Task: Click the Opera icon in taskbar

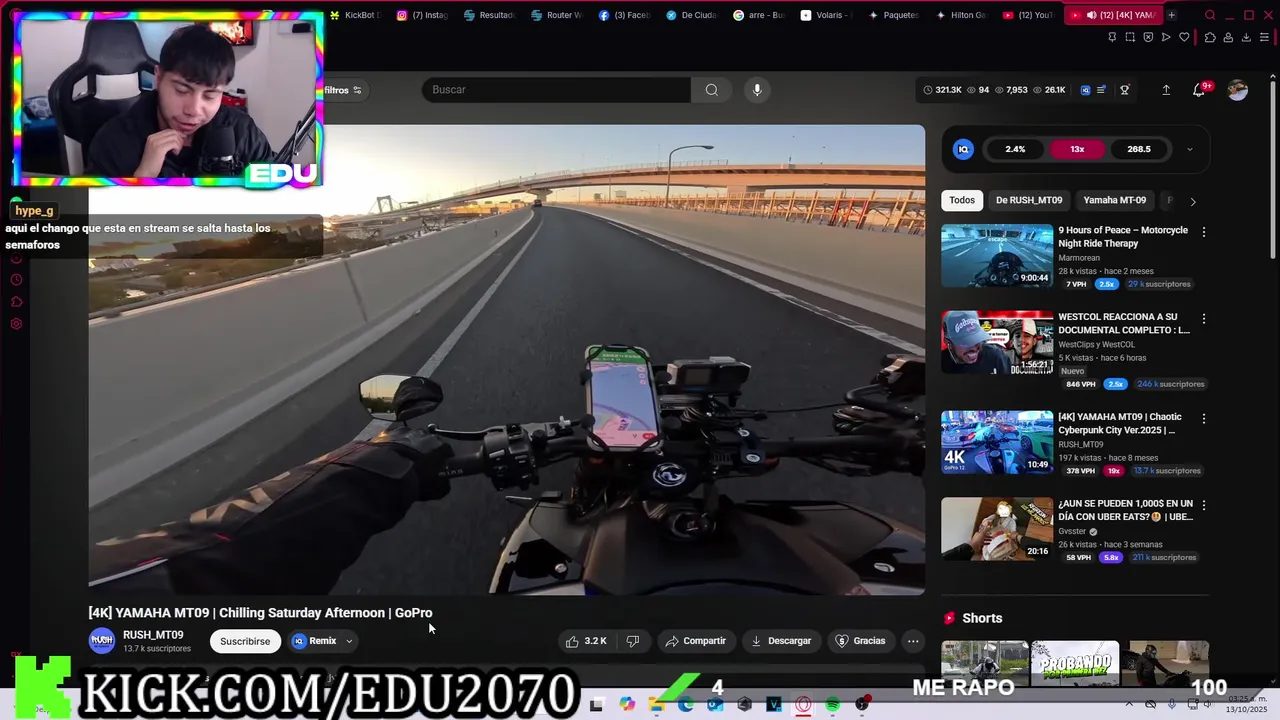Action: 803,705
